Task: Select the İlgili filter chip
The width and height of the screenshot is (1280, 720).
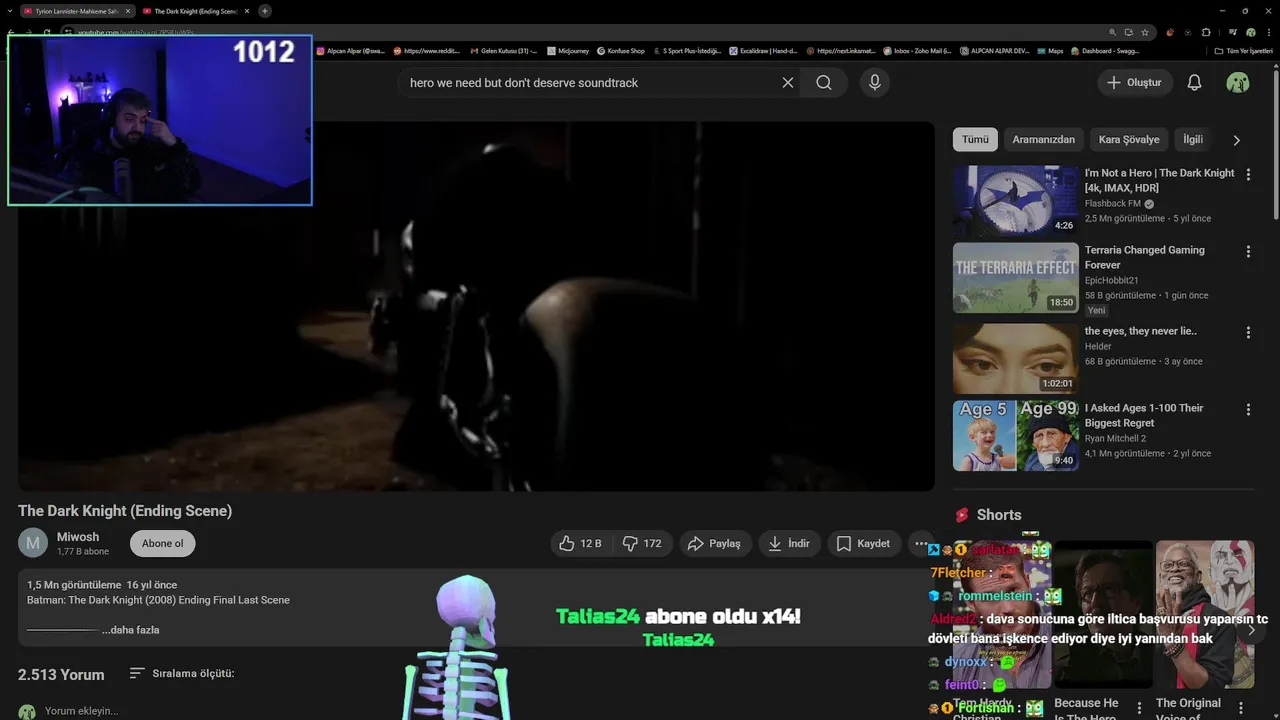Action: [1193, 140]
